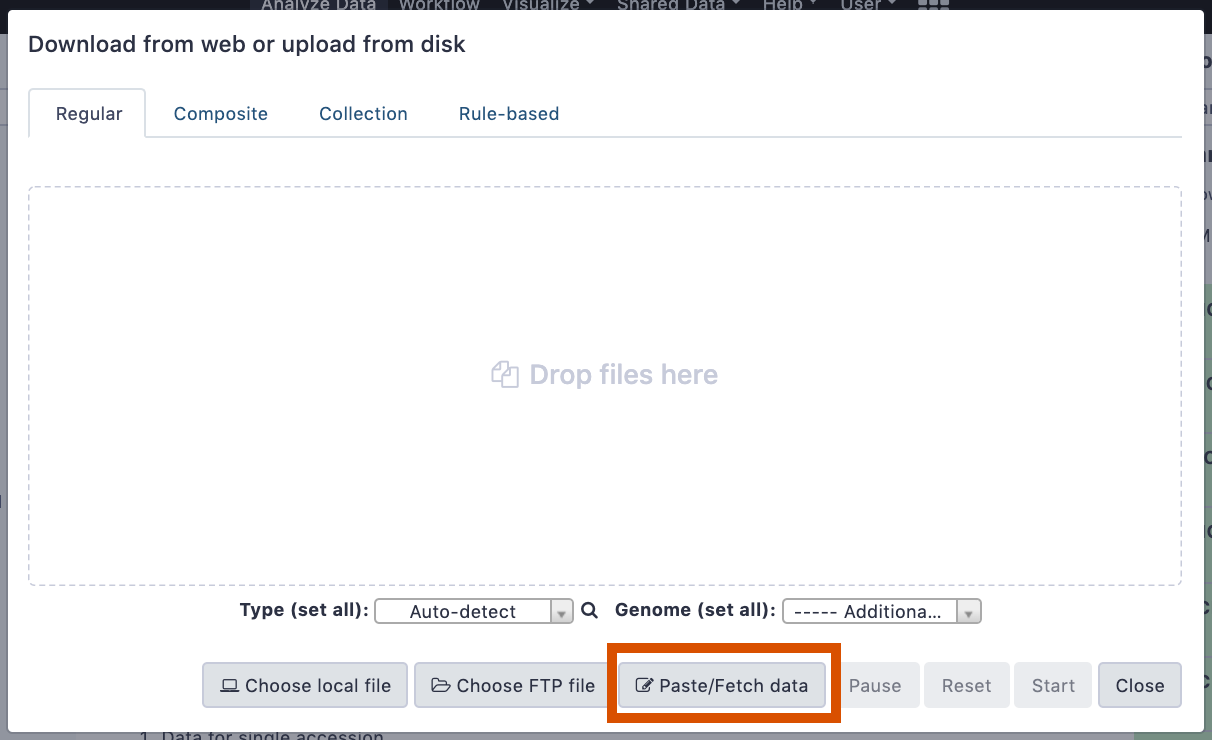Expand the Visualize menu
Viewport: 1212px width, 740px height.
pyautogui.click(x=549, y=5)
